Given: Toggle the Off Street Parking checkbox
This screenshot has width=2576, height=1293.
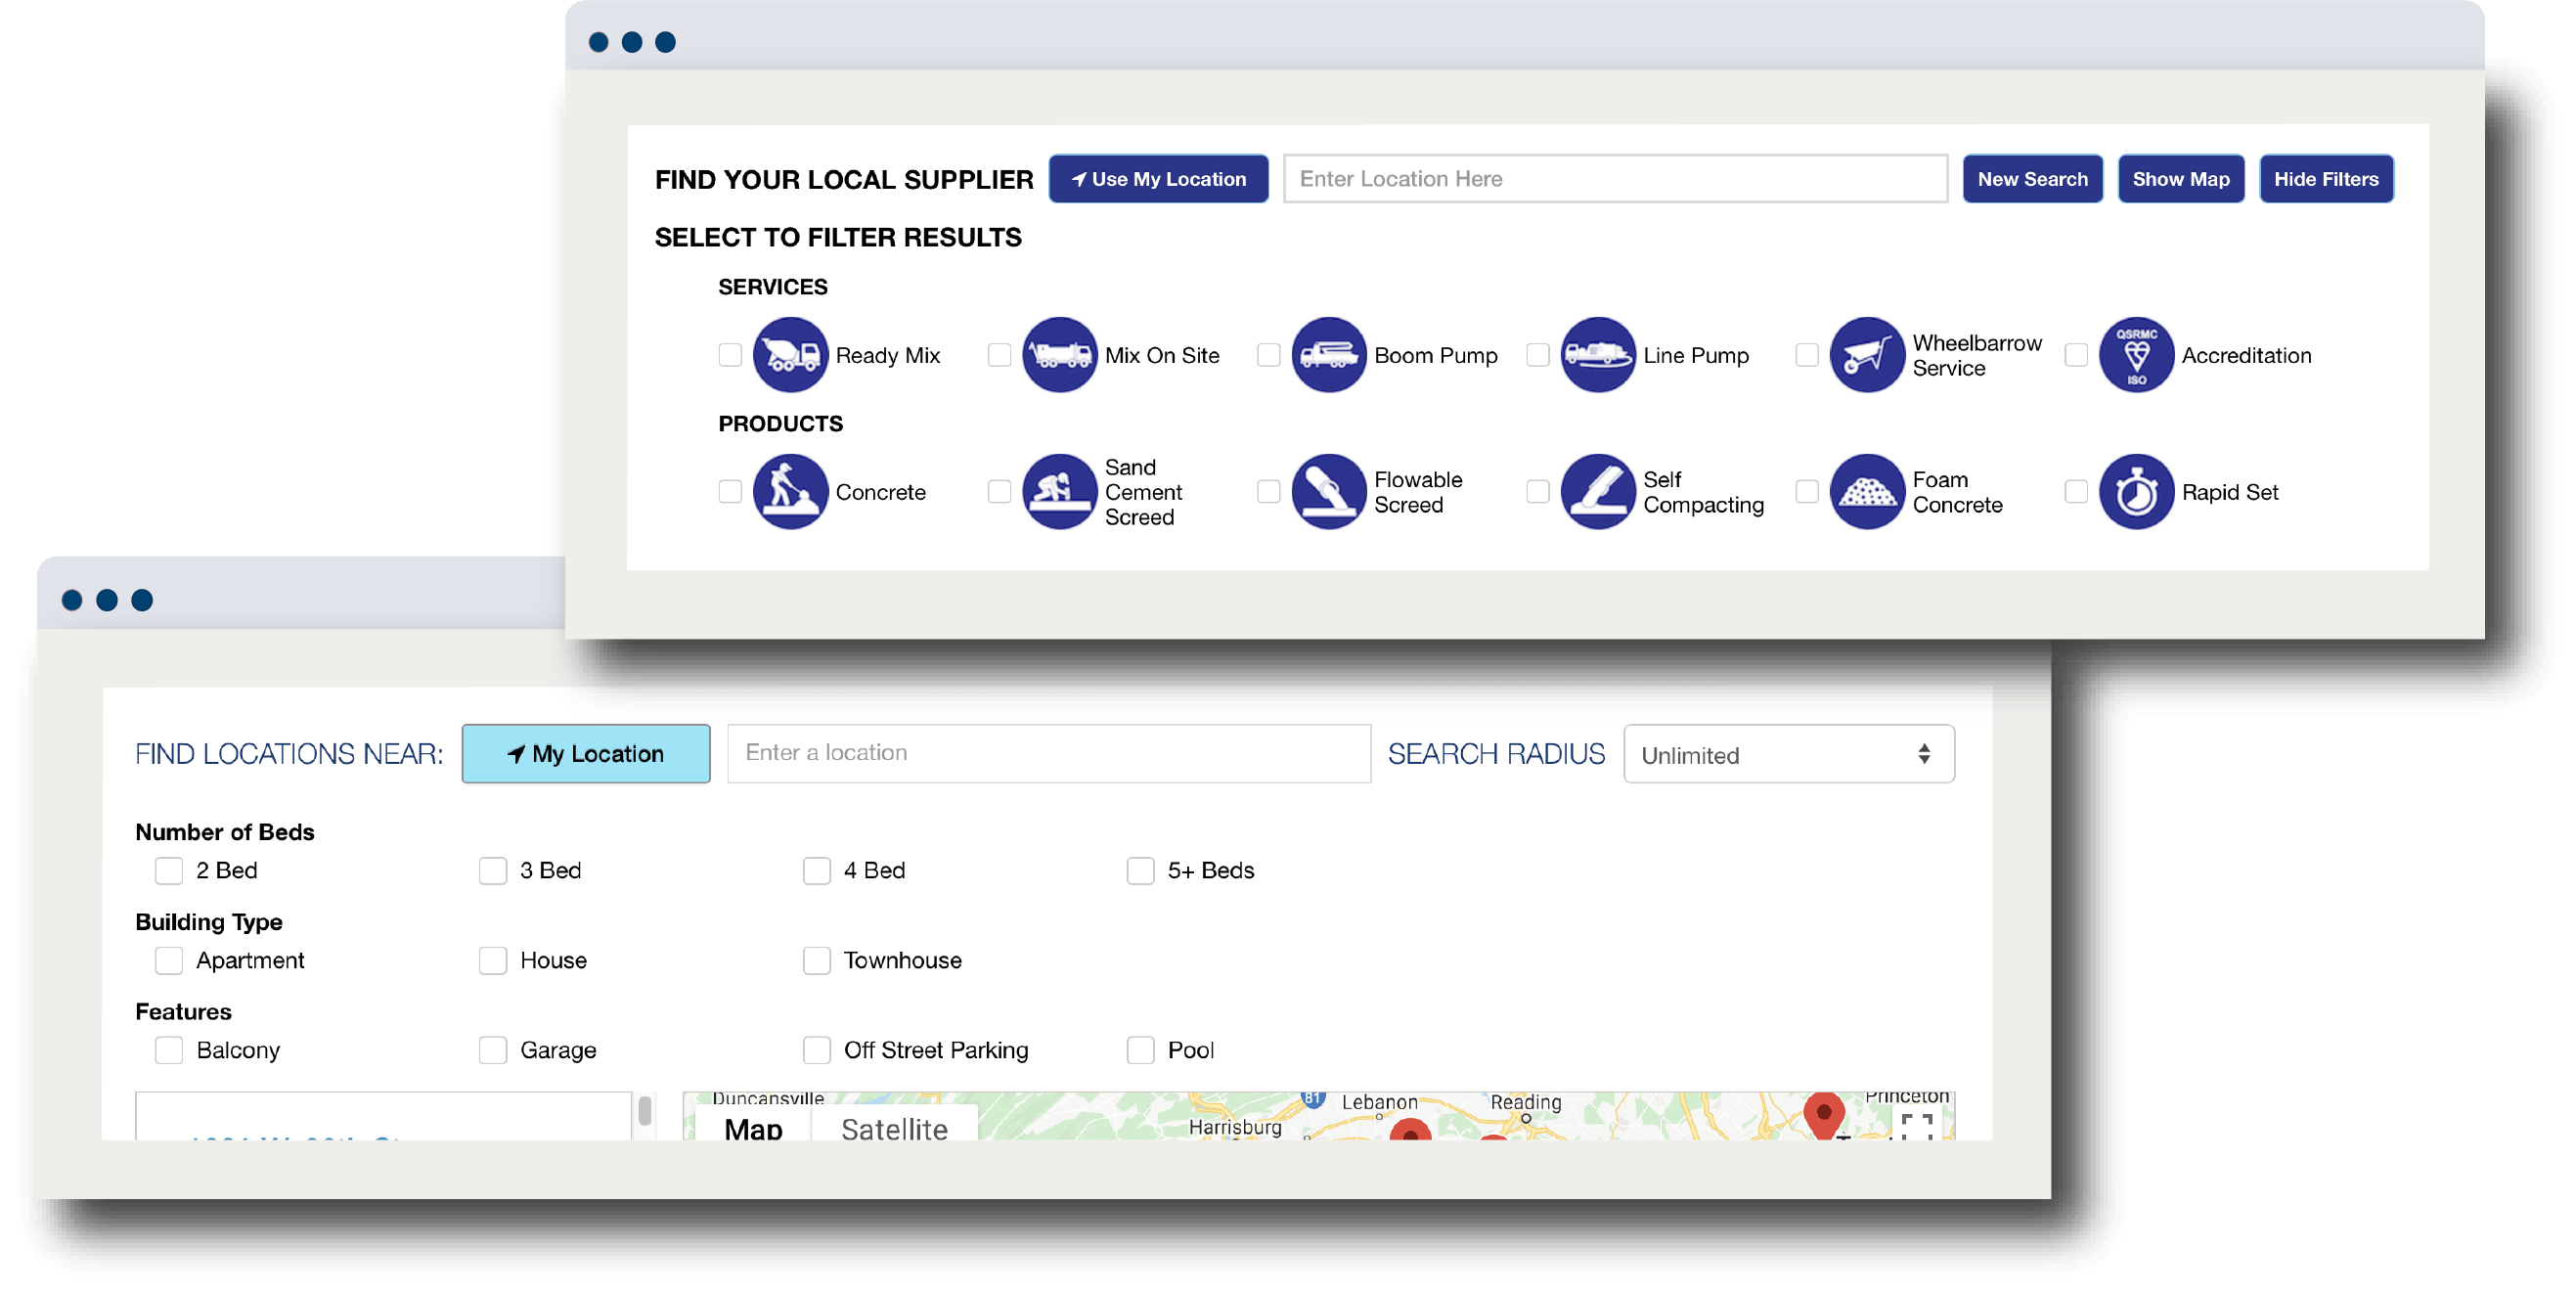Looking at the screenshot, I should pyautogui.click(x=817, y=1050).
